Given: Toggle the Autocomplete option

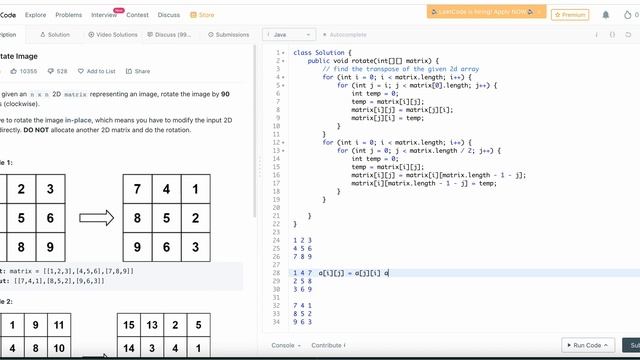Looking at the screenshot, I should (344, 35).
